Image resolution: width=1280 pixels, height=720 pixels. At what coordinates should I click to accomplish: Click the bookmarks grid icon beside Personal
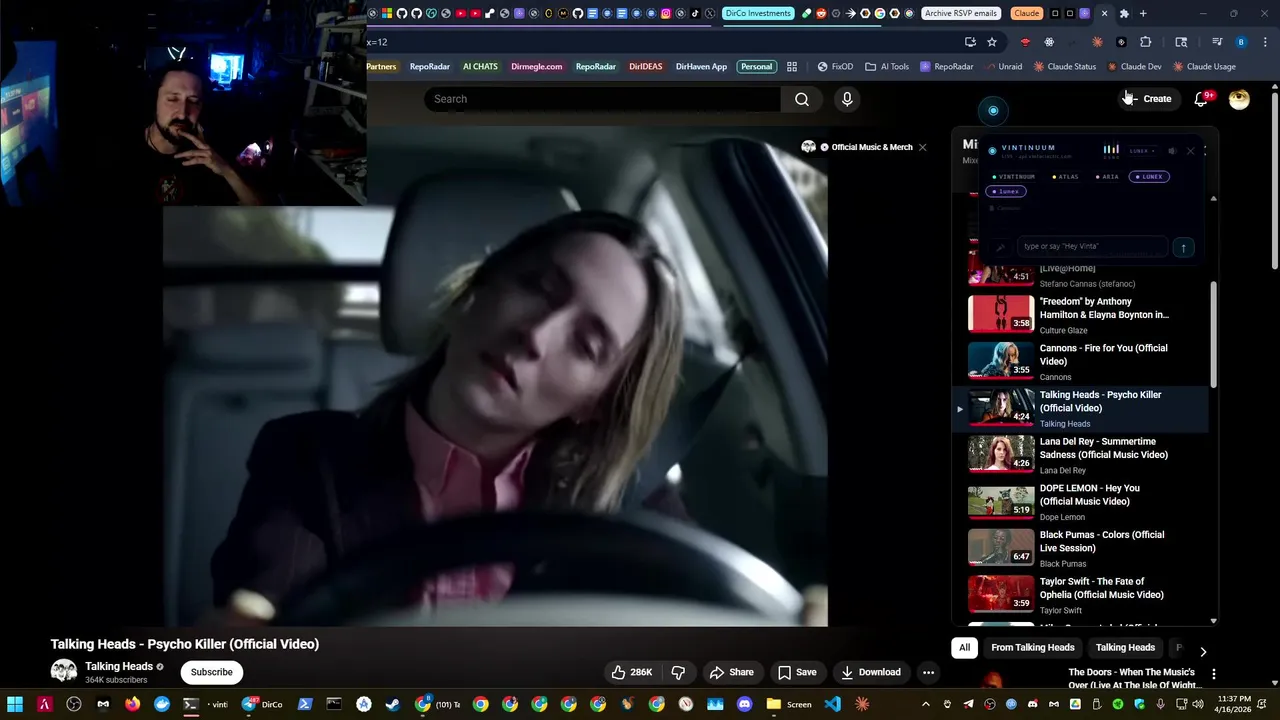792,67
